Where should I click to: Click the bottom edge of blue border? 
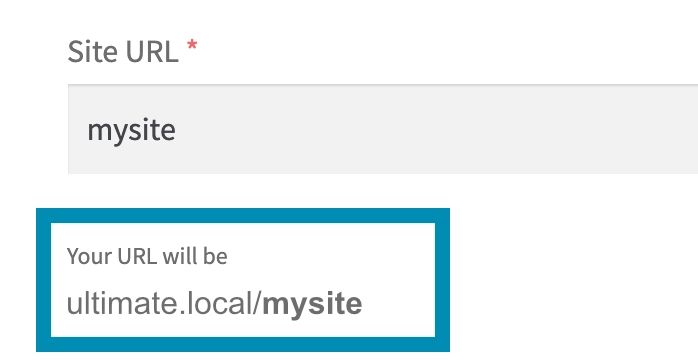click(x=243, y=344)
